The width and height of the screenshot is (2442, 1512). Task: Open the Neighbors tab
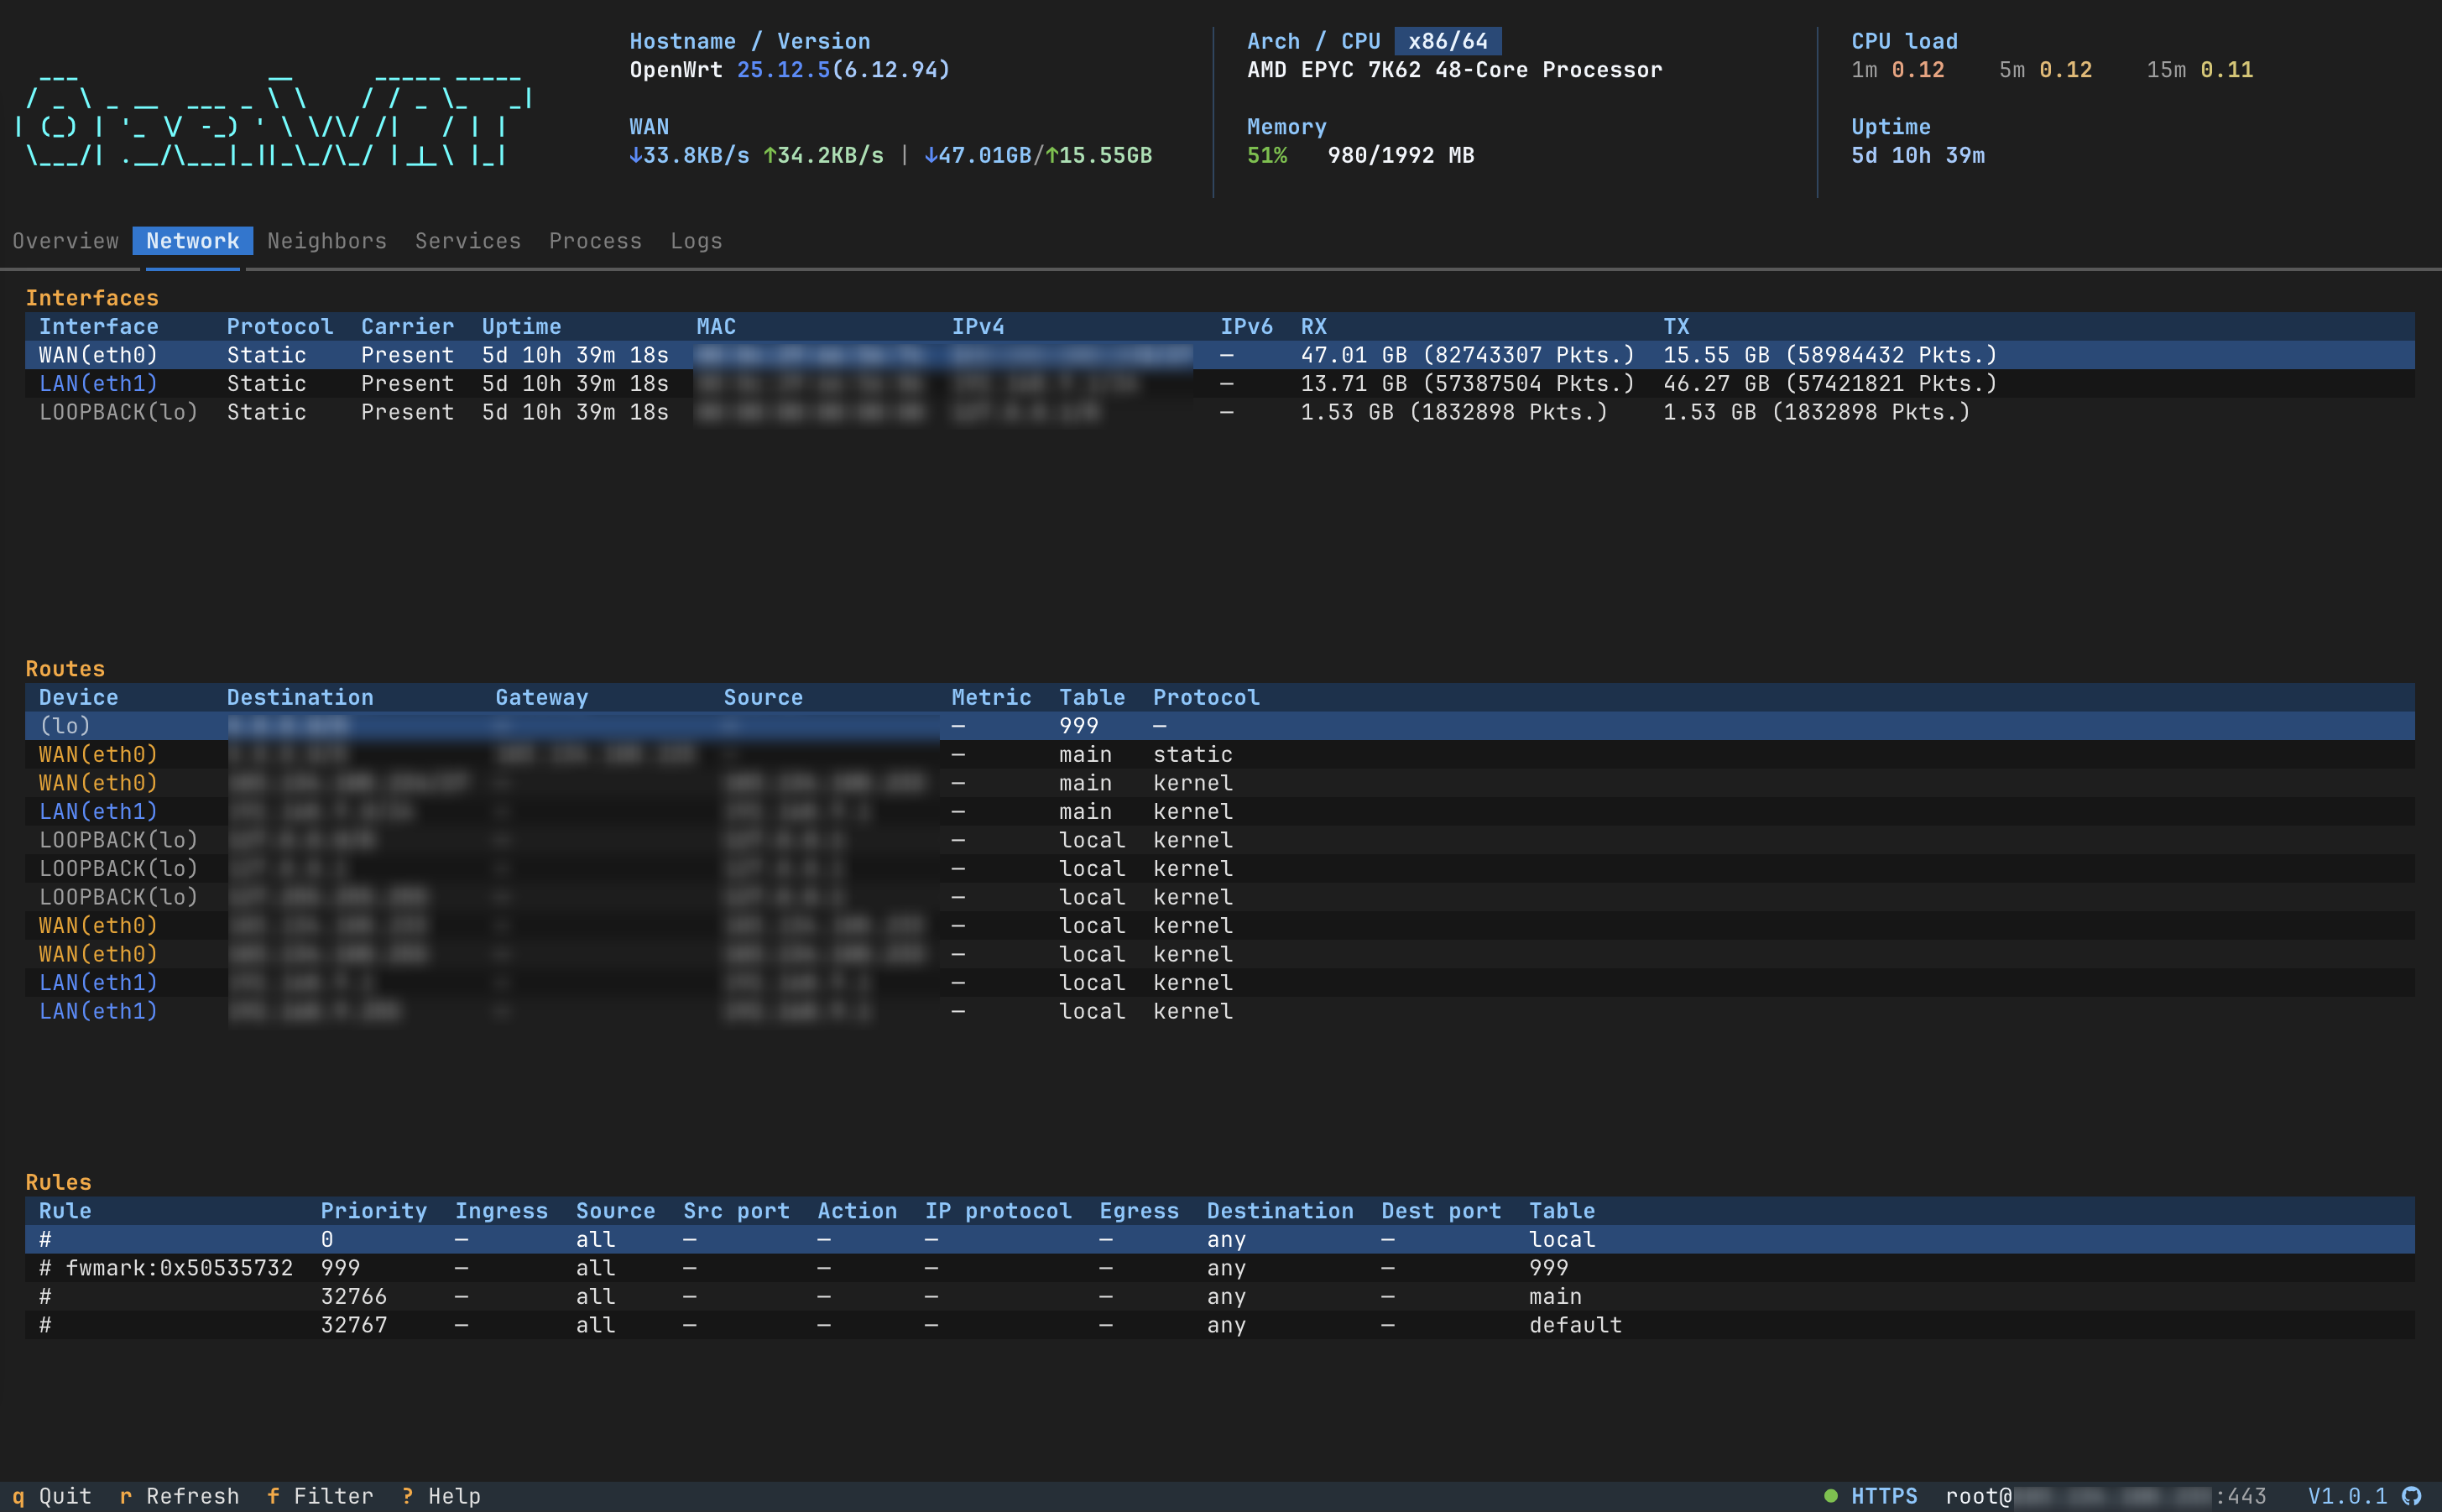click(x=327, y=241)
